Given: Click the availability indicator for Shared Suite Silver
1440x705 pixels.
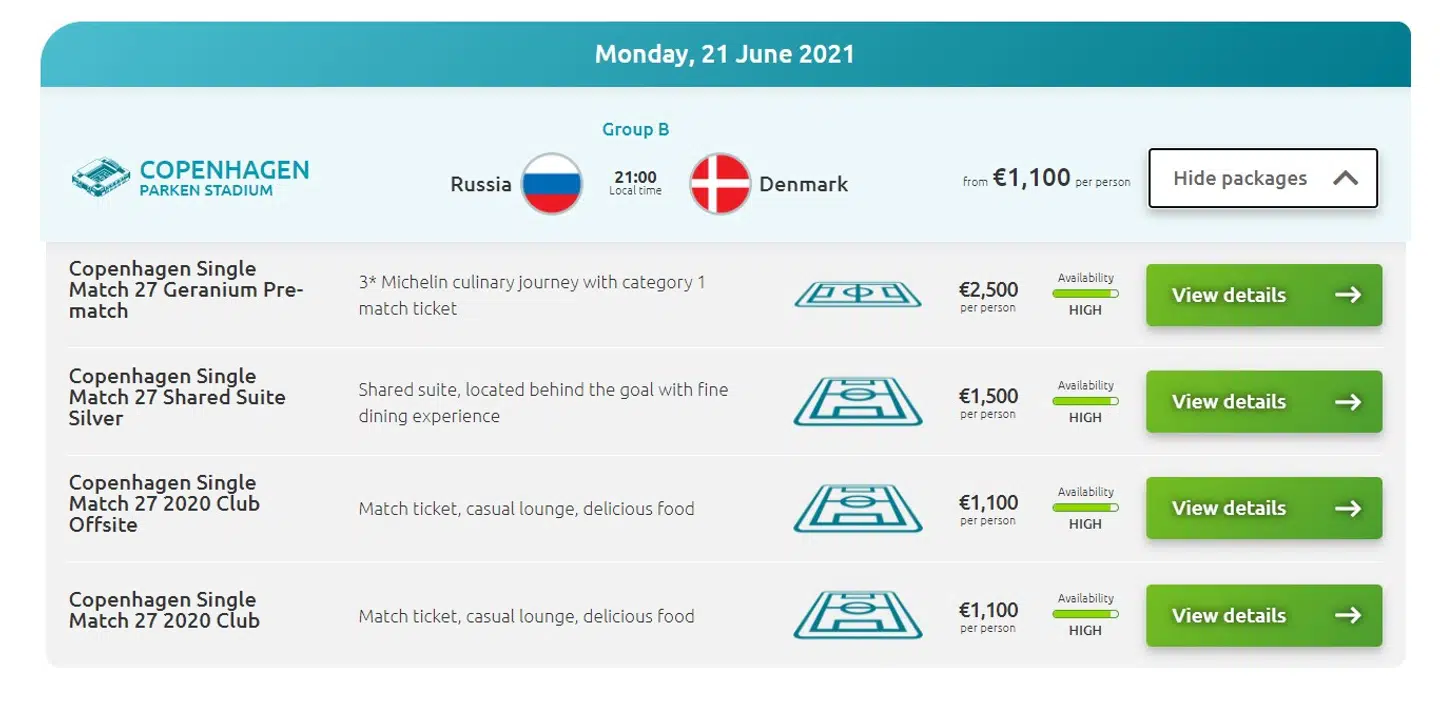Looking at the screenshot, I should (x=1085, y=401).
